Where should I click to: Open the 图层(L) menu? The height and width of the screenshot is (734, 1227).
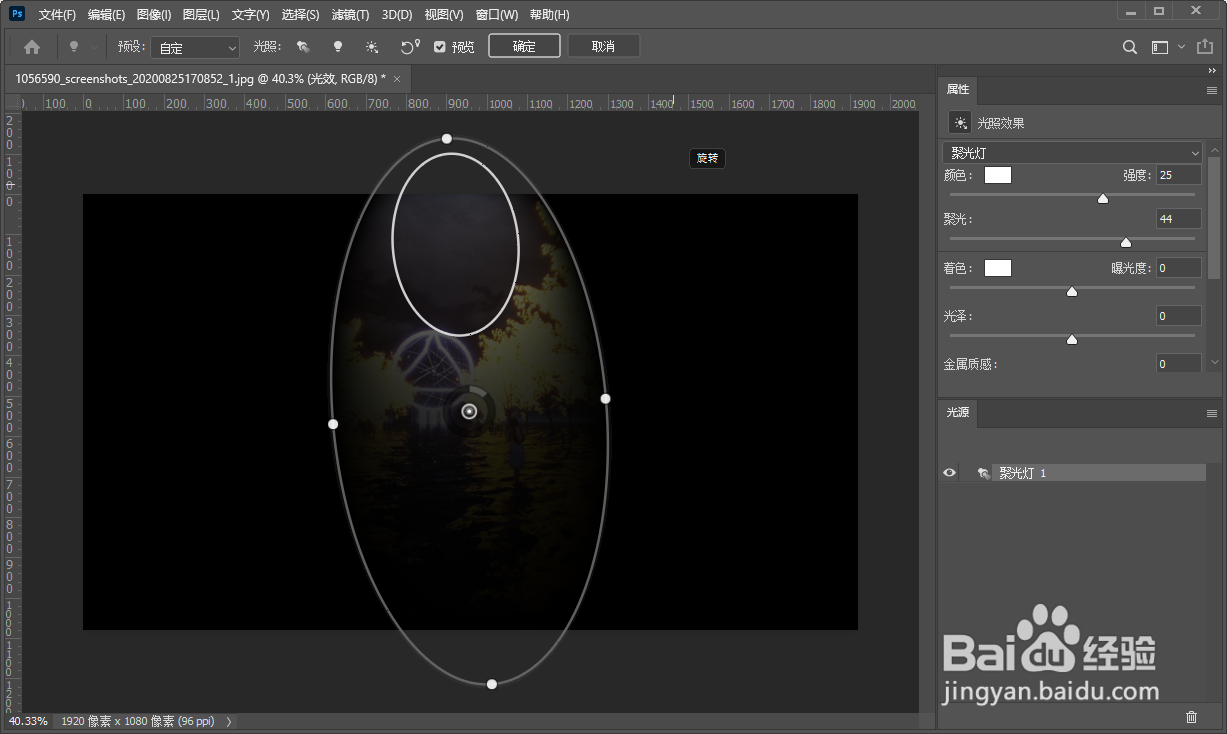201,15
